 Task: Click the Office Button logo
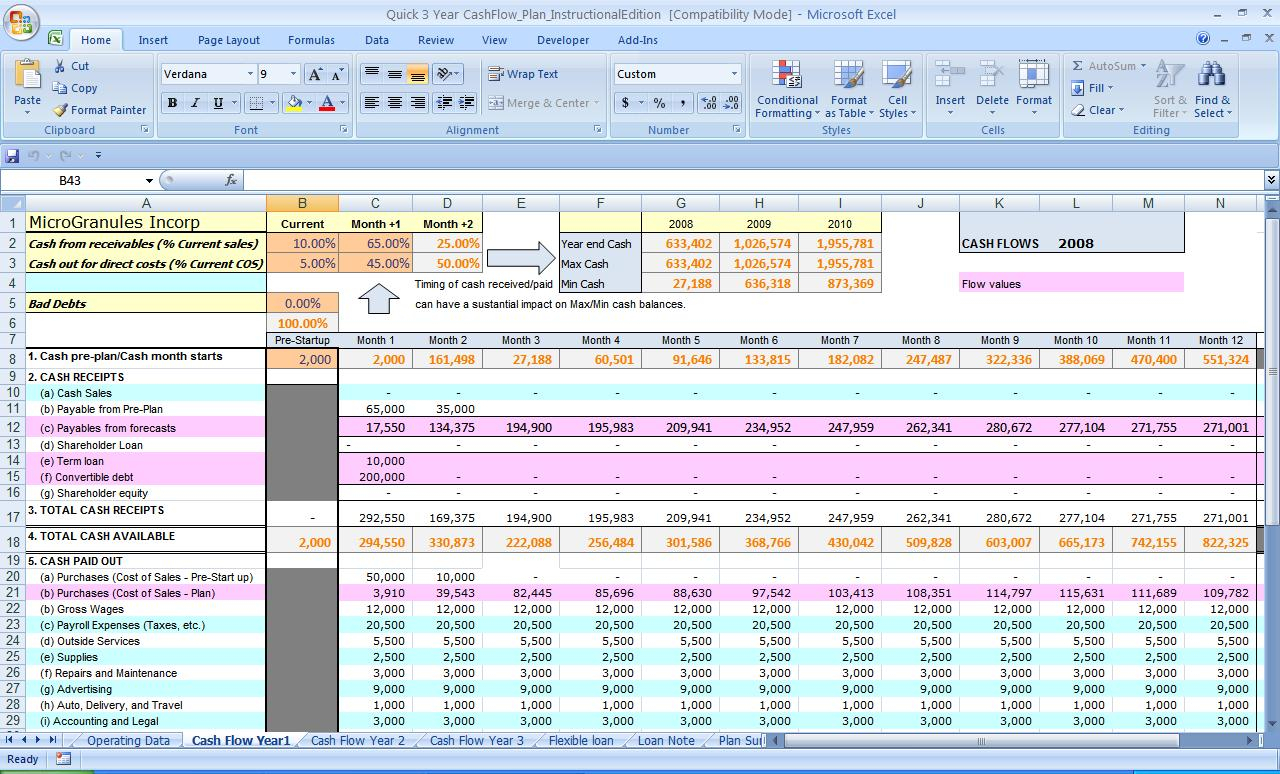pos(20,20)
